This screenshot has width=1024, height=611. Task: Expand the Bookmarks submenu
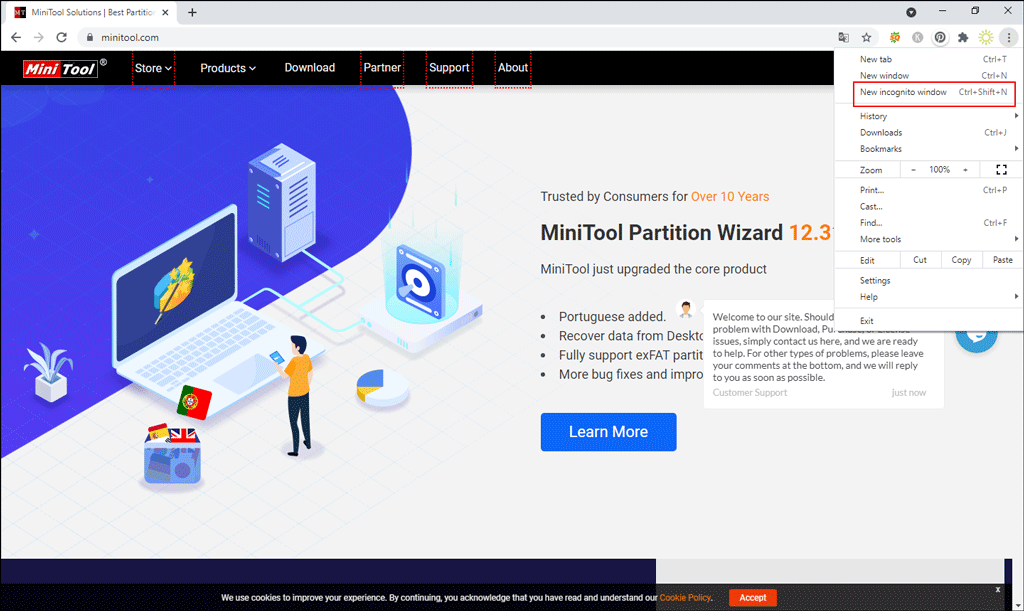point(929,149)
